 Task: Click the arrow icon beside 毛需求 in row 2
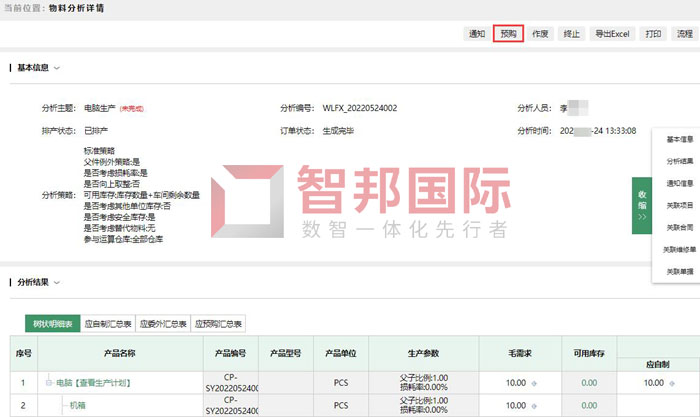tap(535, 408)
